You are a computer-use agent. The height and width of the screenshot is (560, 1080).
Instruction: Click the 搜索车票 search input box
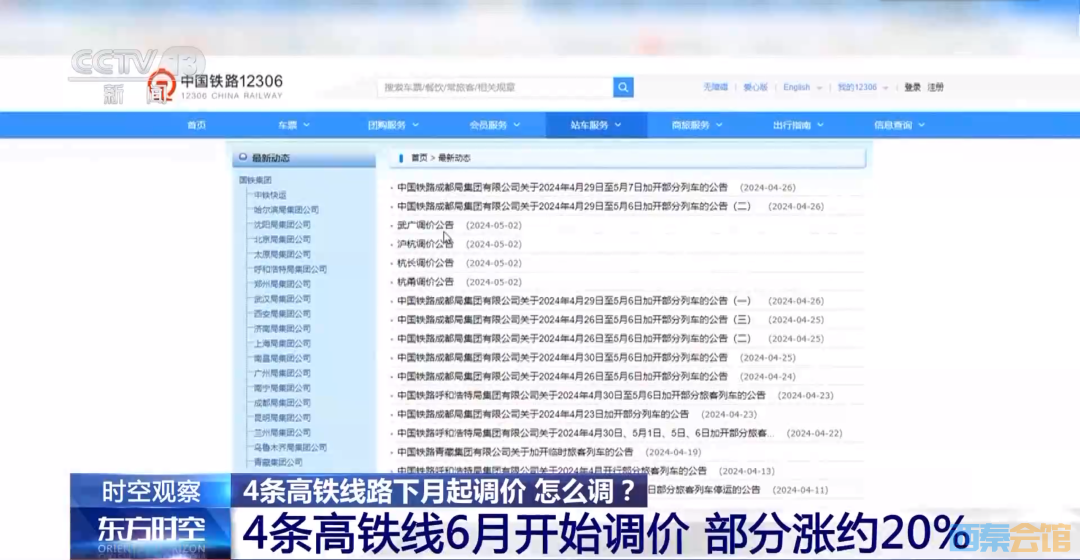[495, 88]
